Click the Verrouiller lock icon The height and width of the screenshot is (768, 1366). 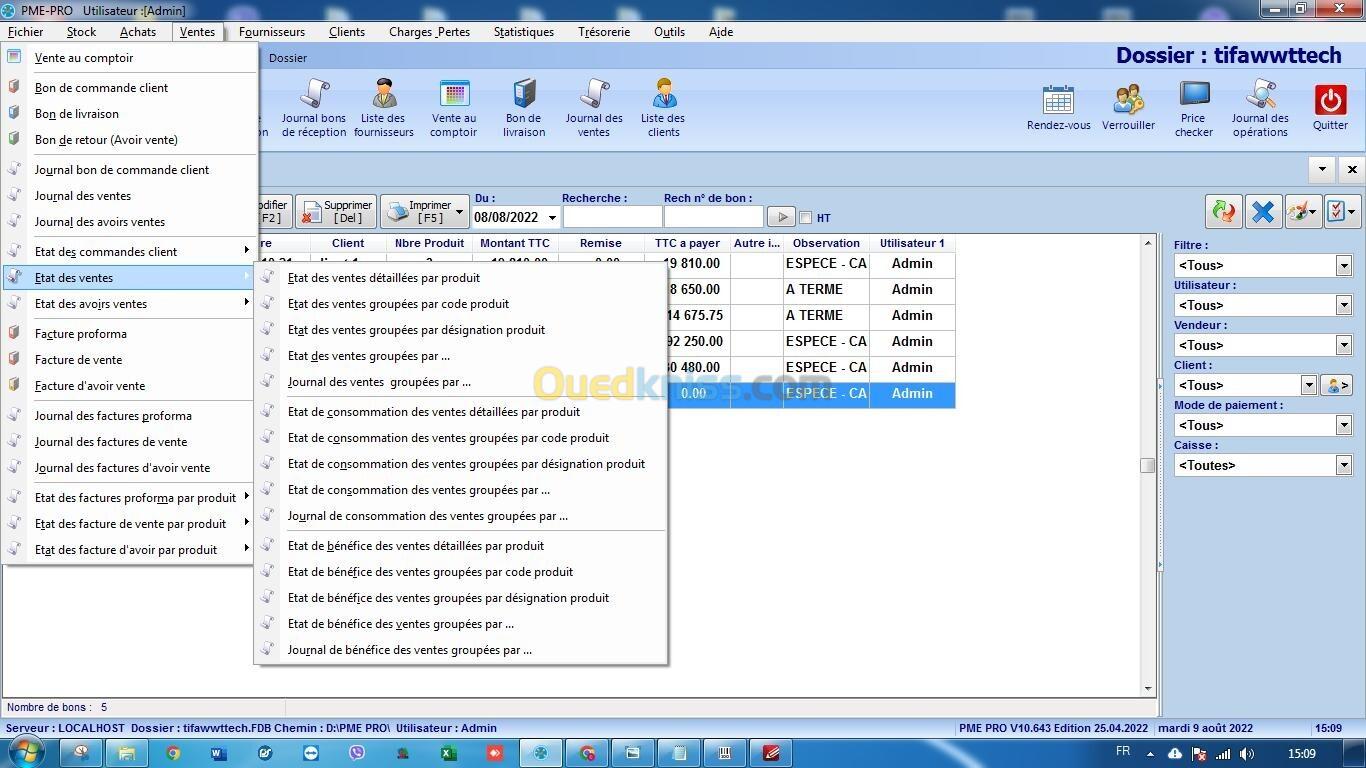point(1128,101)
